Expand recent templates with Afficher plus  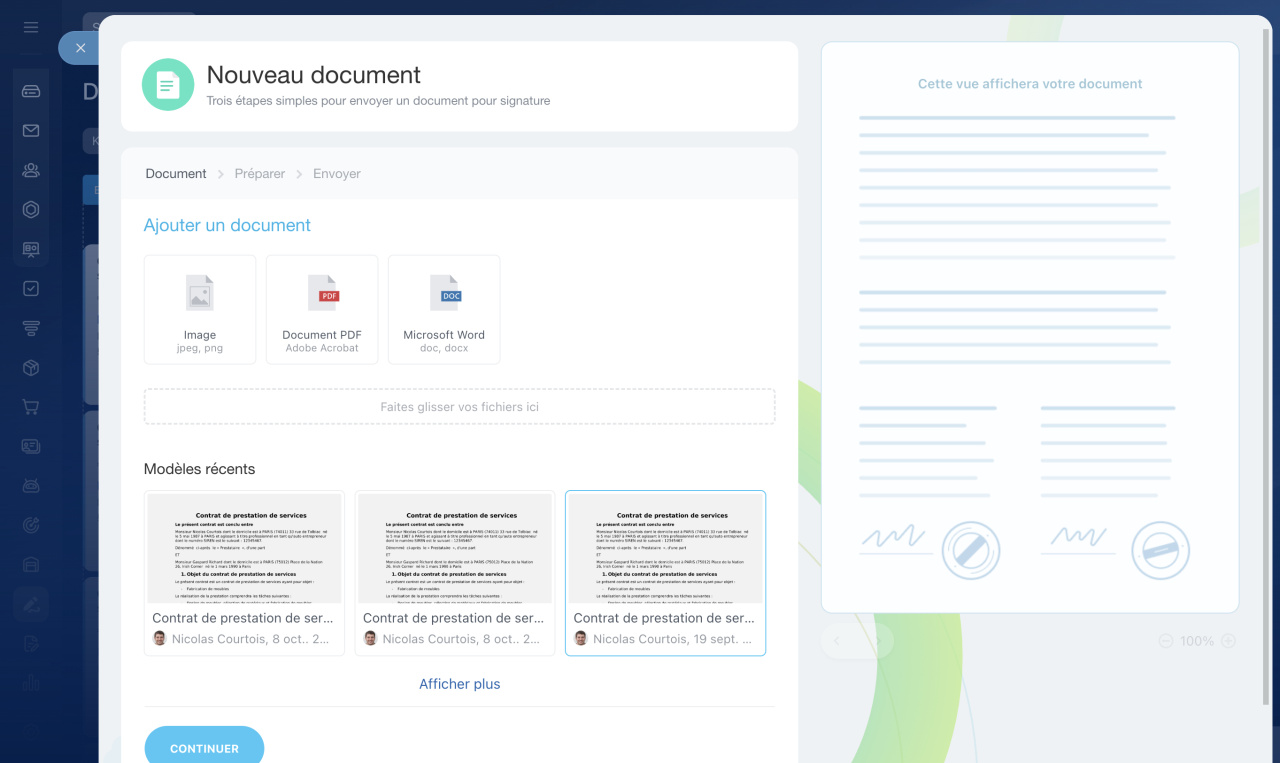click(459, 684)
